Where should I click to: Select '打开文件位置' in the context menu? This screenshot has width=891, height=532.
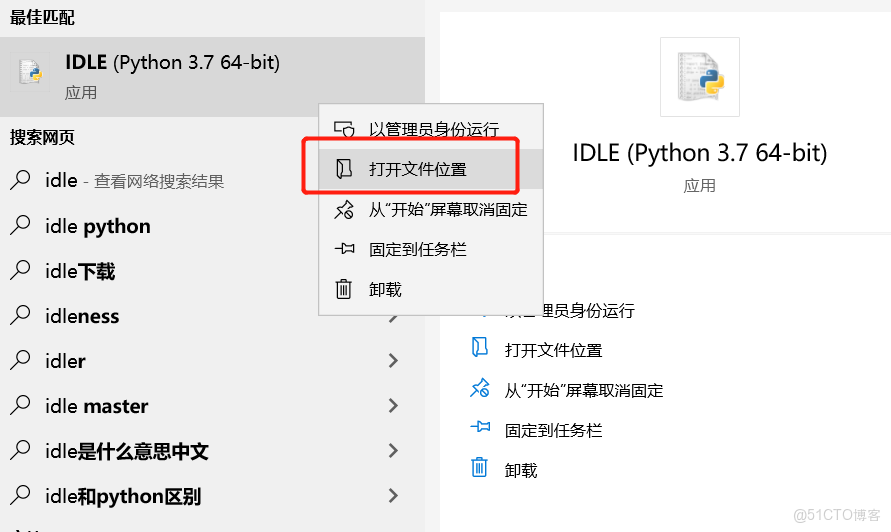coord(431,169)
